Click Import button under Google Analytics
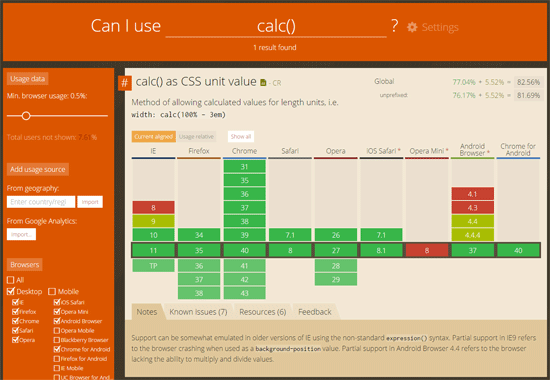This screenshot has width=550, height=380. click(21, 234)
